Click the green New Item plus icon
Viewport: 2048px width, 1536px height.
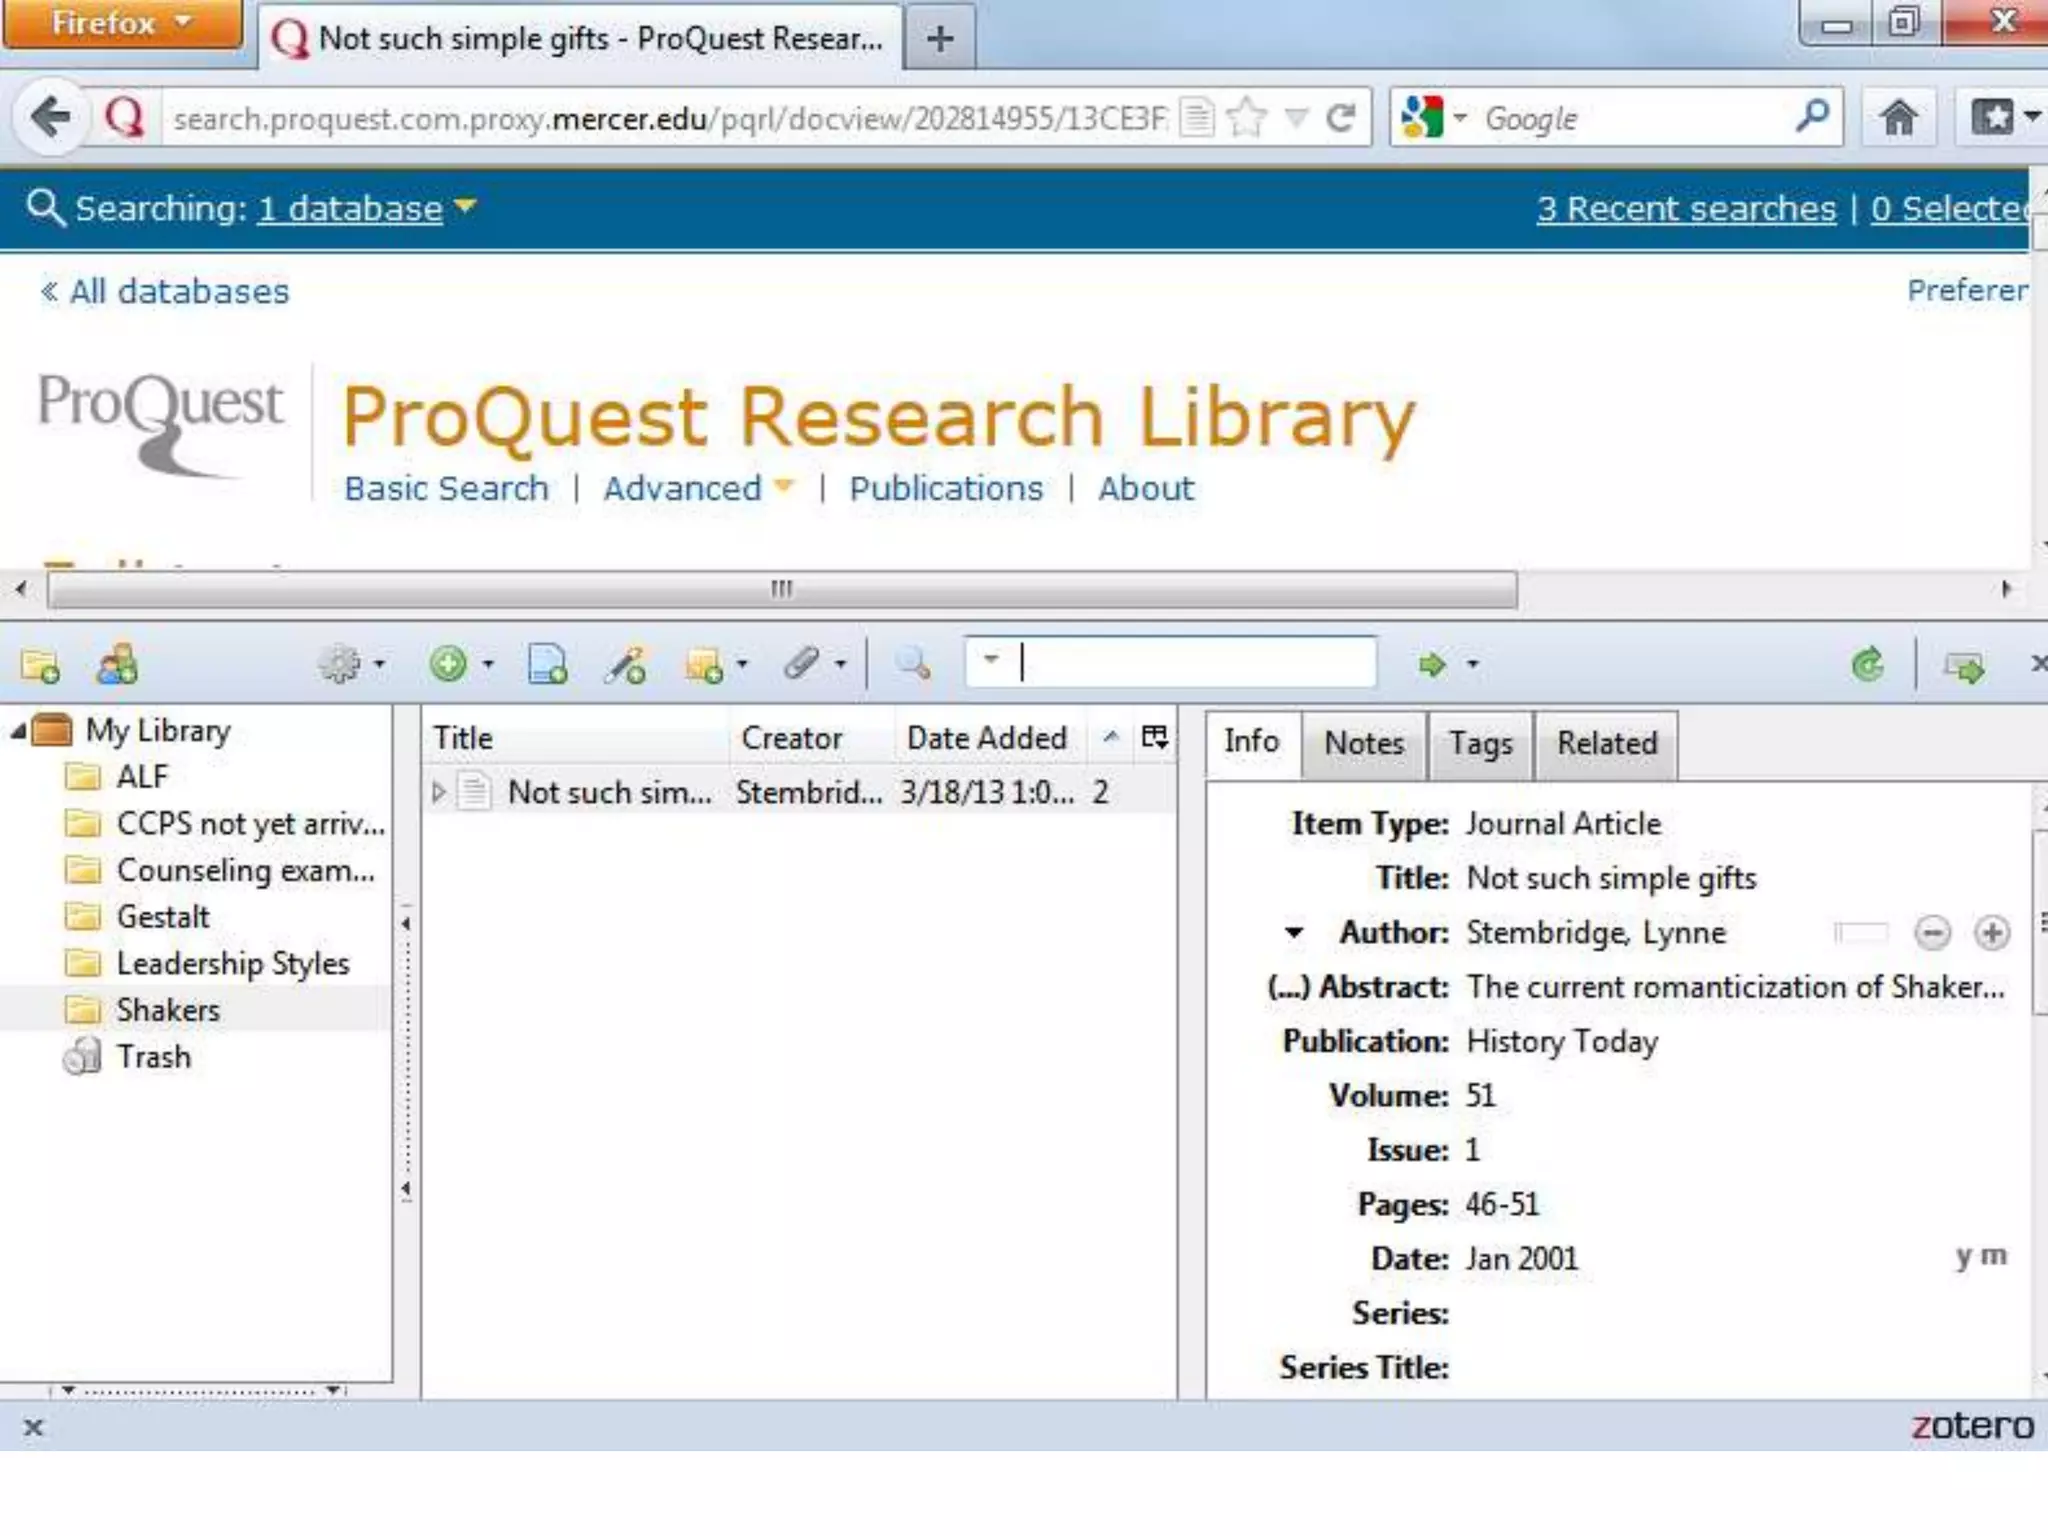(x=448, y=663)
